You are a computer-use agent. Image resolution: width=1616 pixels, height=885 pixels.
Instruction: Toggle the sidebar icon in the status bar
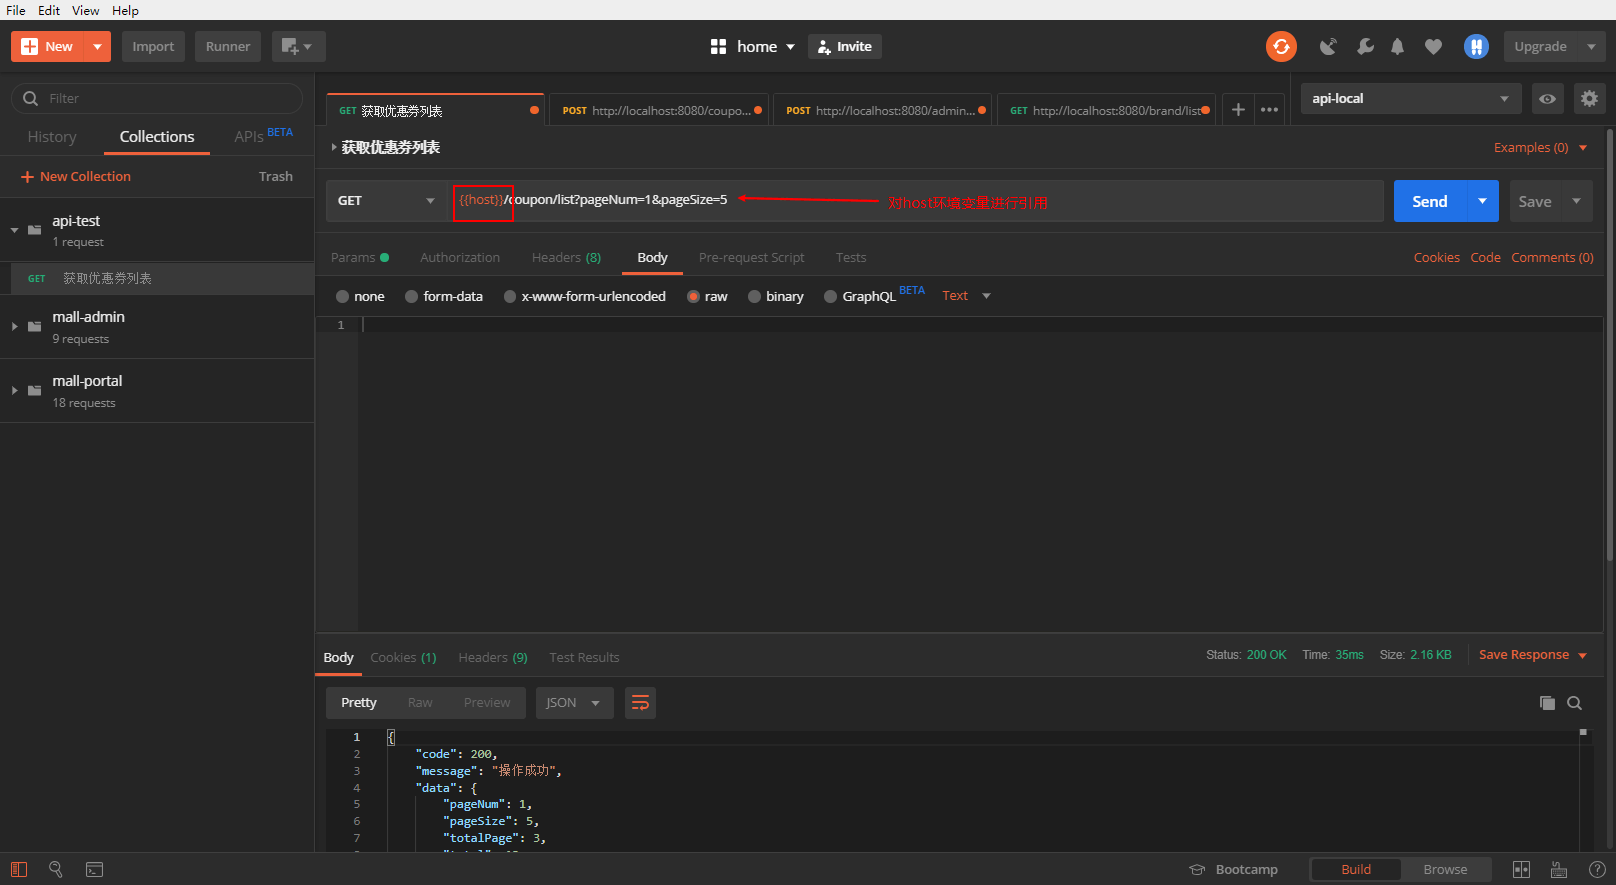click(19, 869)
